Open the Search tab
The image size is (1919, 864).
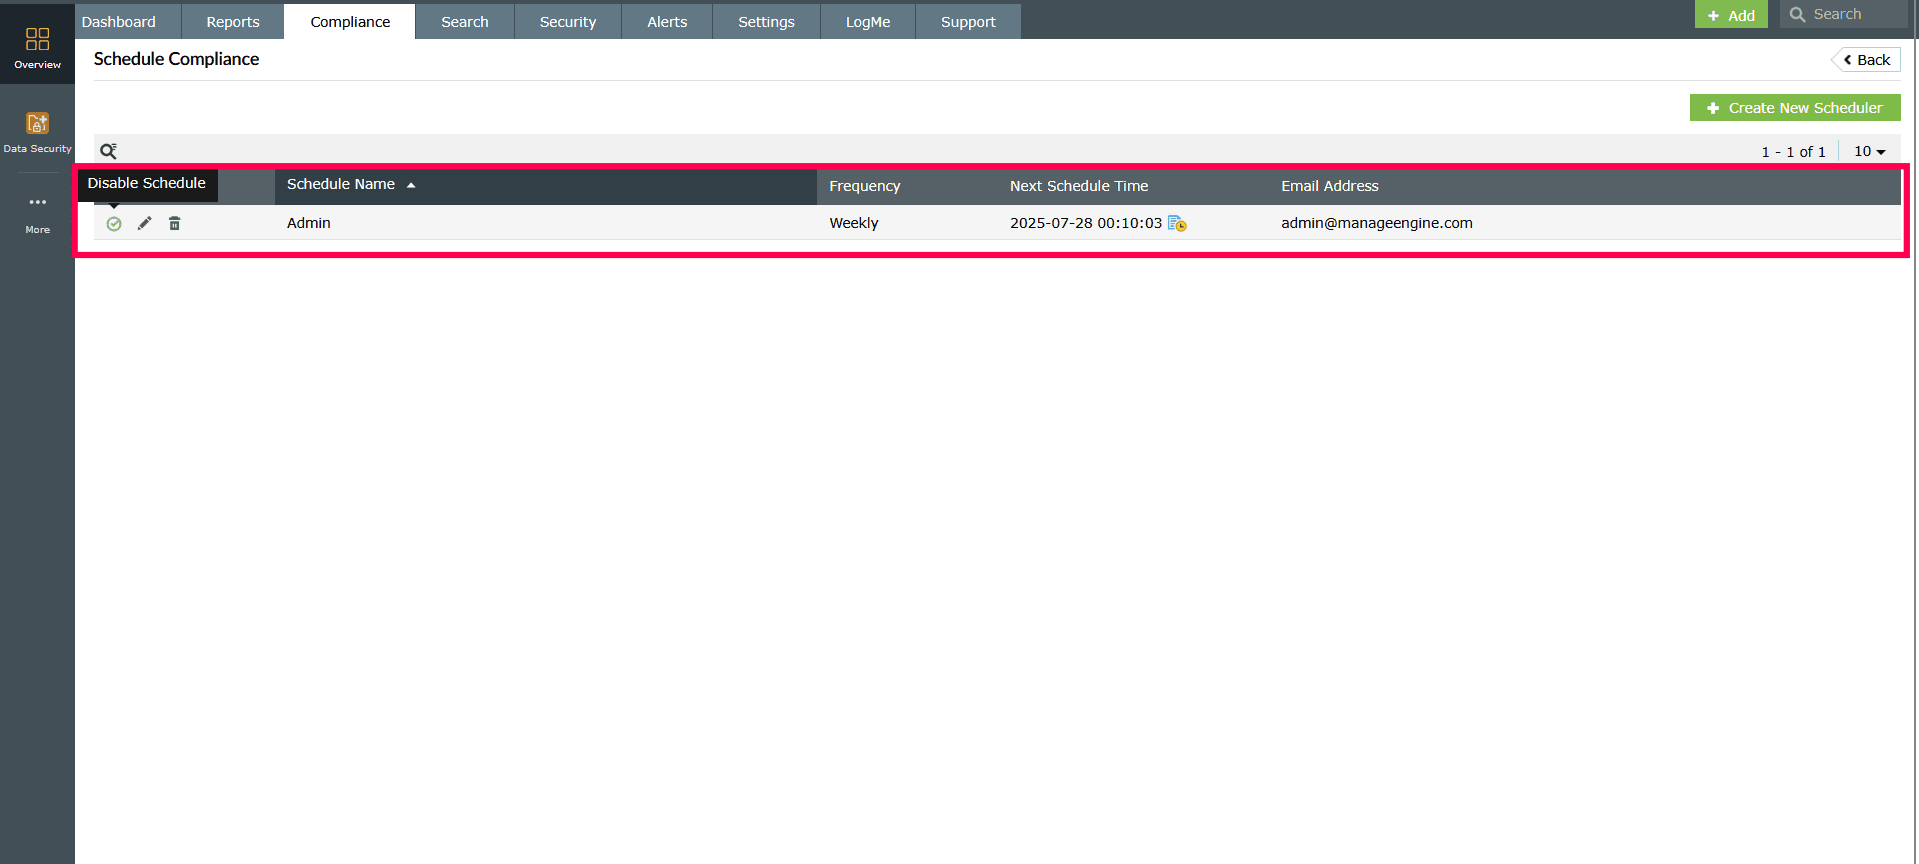click(465, 22)
